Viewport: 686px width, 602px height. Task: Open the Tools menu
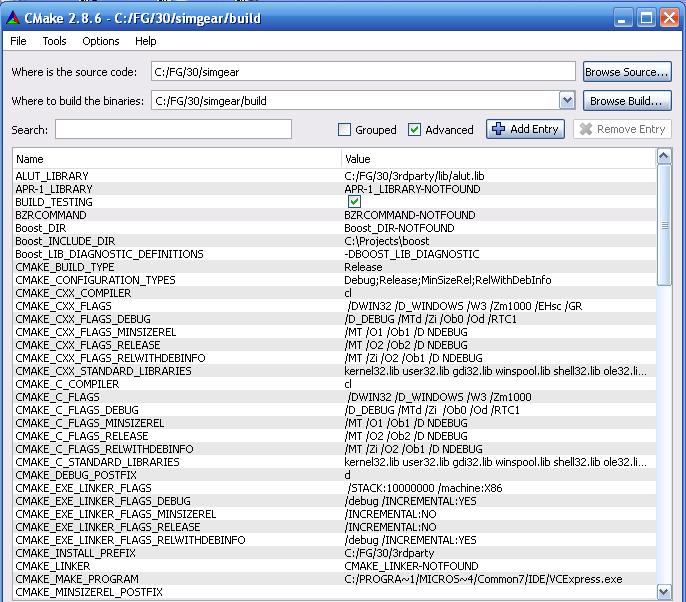(54, 41)
